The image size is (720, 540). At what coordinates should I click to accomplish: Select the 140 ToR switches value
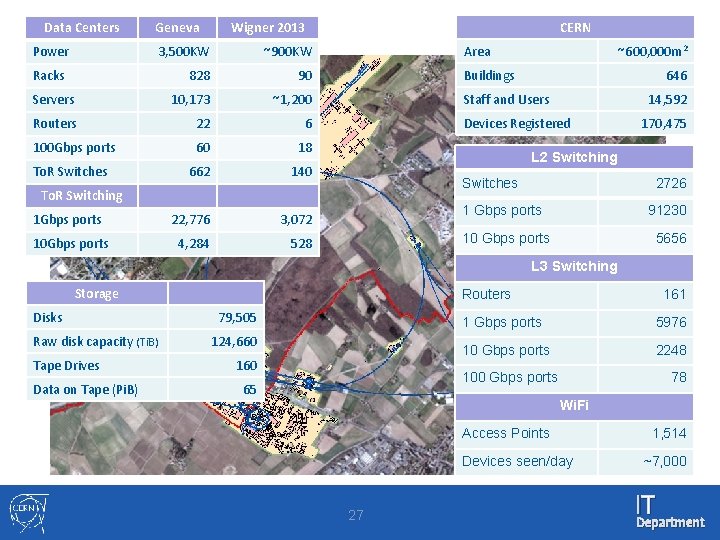302,172
